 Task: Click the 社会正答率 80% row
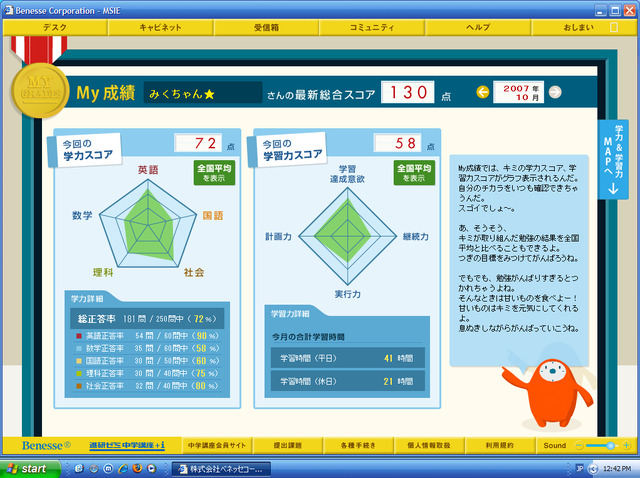148,386
